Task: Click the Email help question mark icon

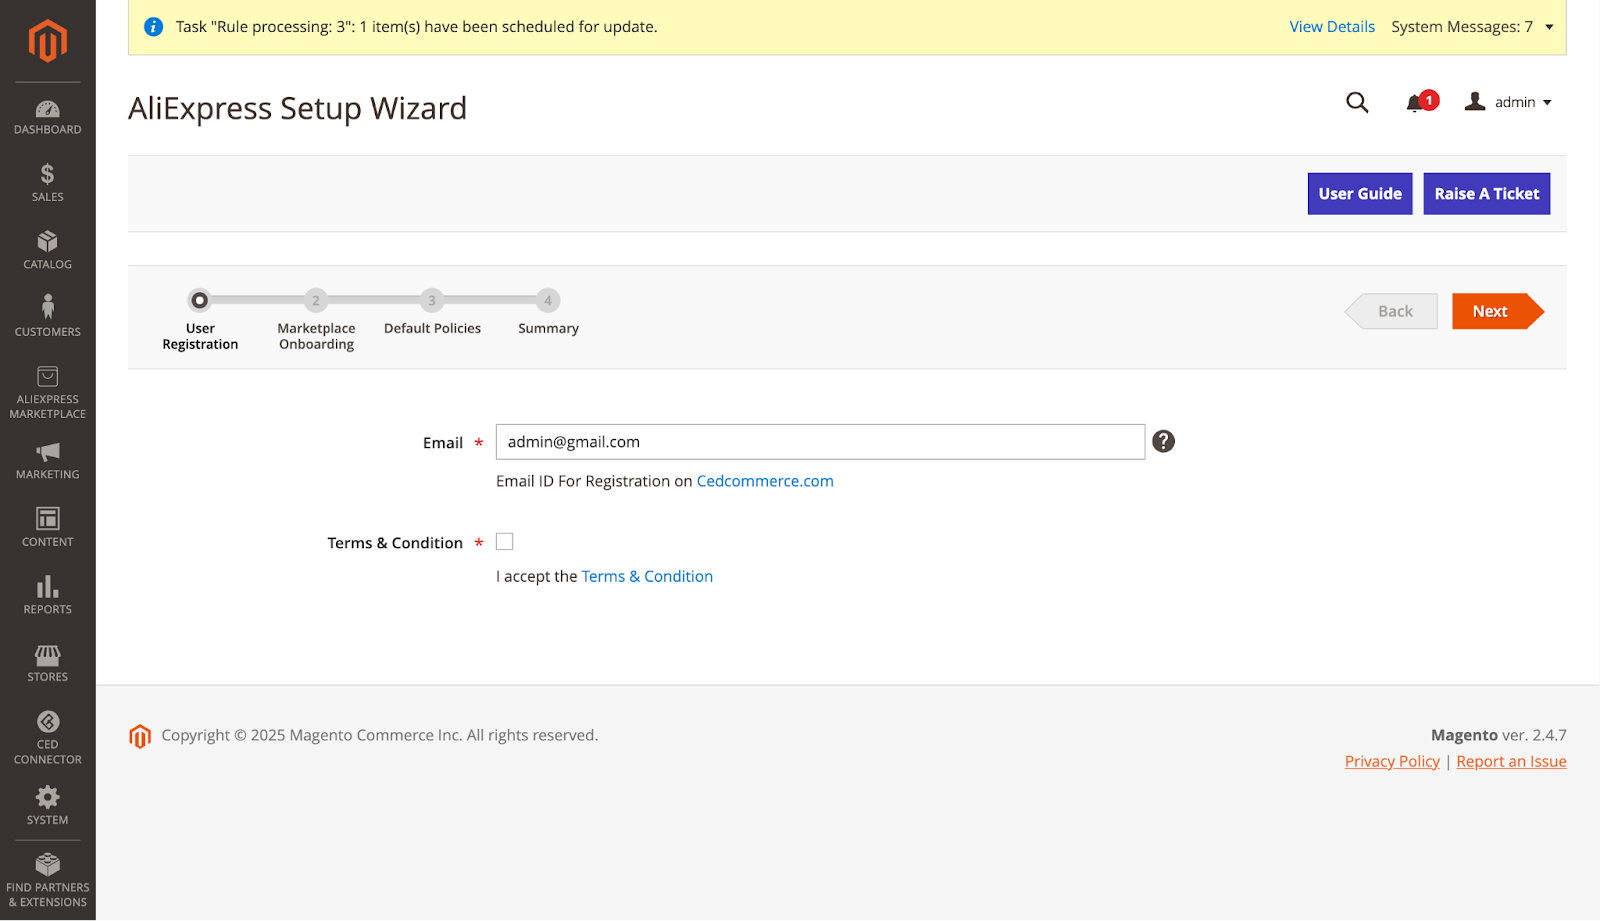Action: point(1163,441)
